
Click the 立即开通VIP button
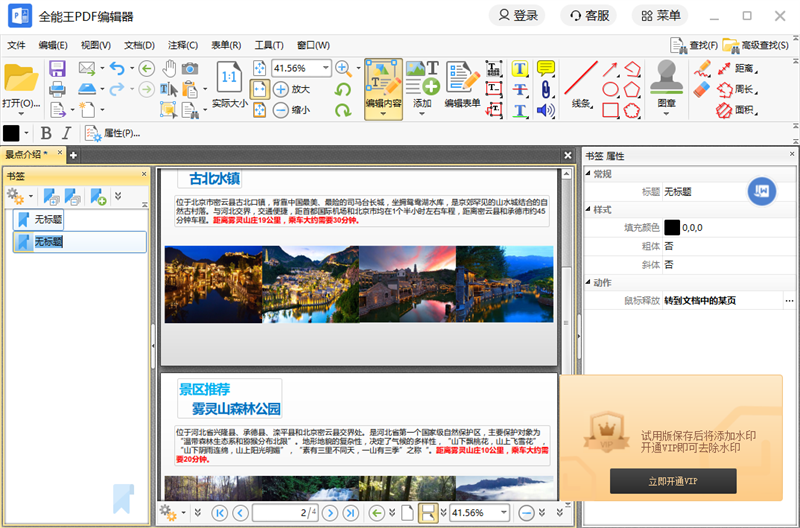(x=672, y=483)
